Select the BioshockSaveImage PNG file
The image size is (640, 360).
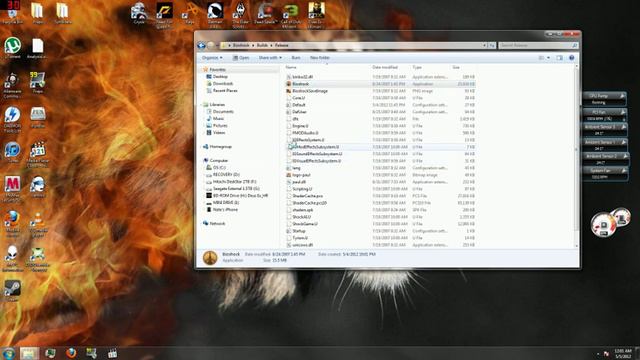(380, 91)
